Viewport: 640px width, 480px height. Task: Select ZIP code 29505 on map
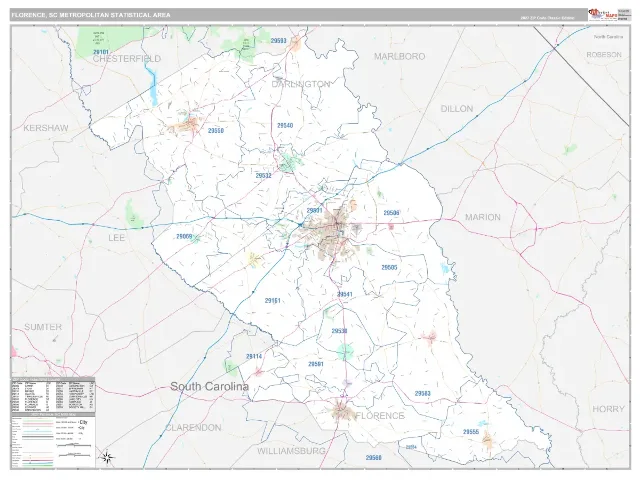coord(389,268)
